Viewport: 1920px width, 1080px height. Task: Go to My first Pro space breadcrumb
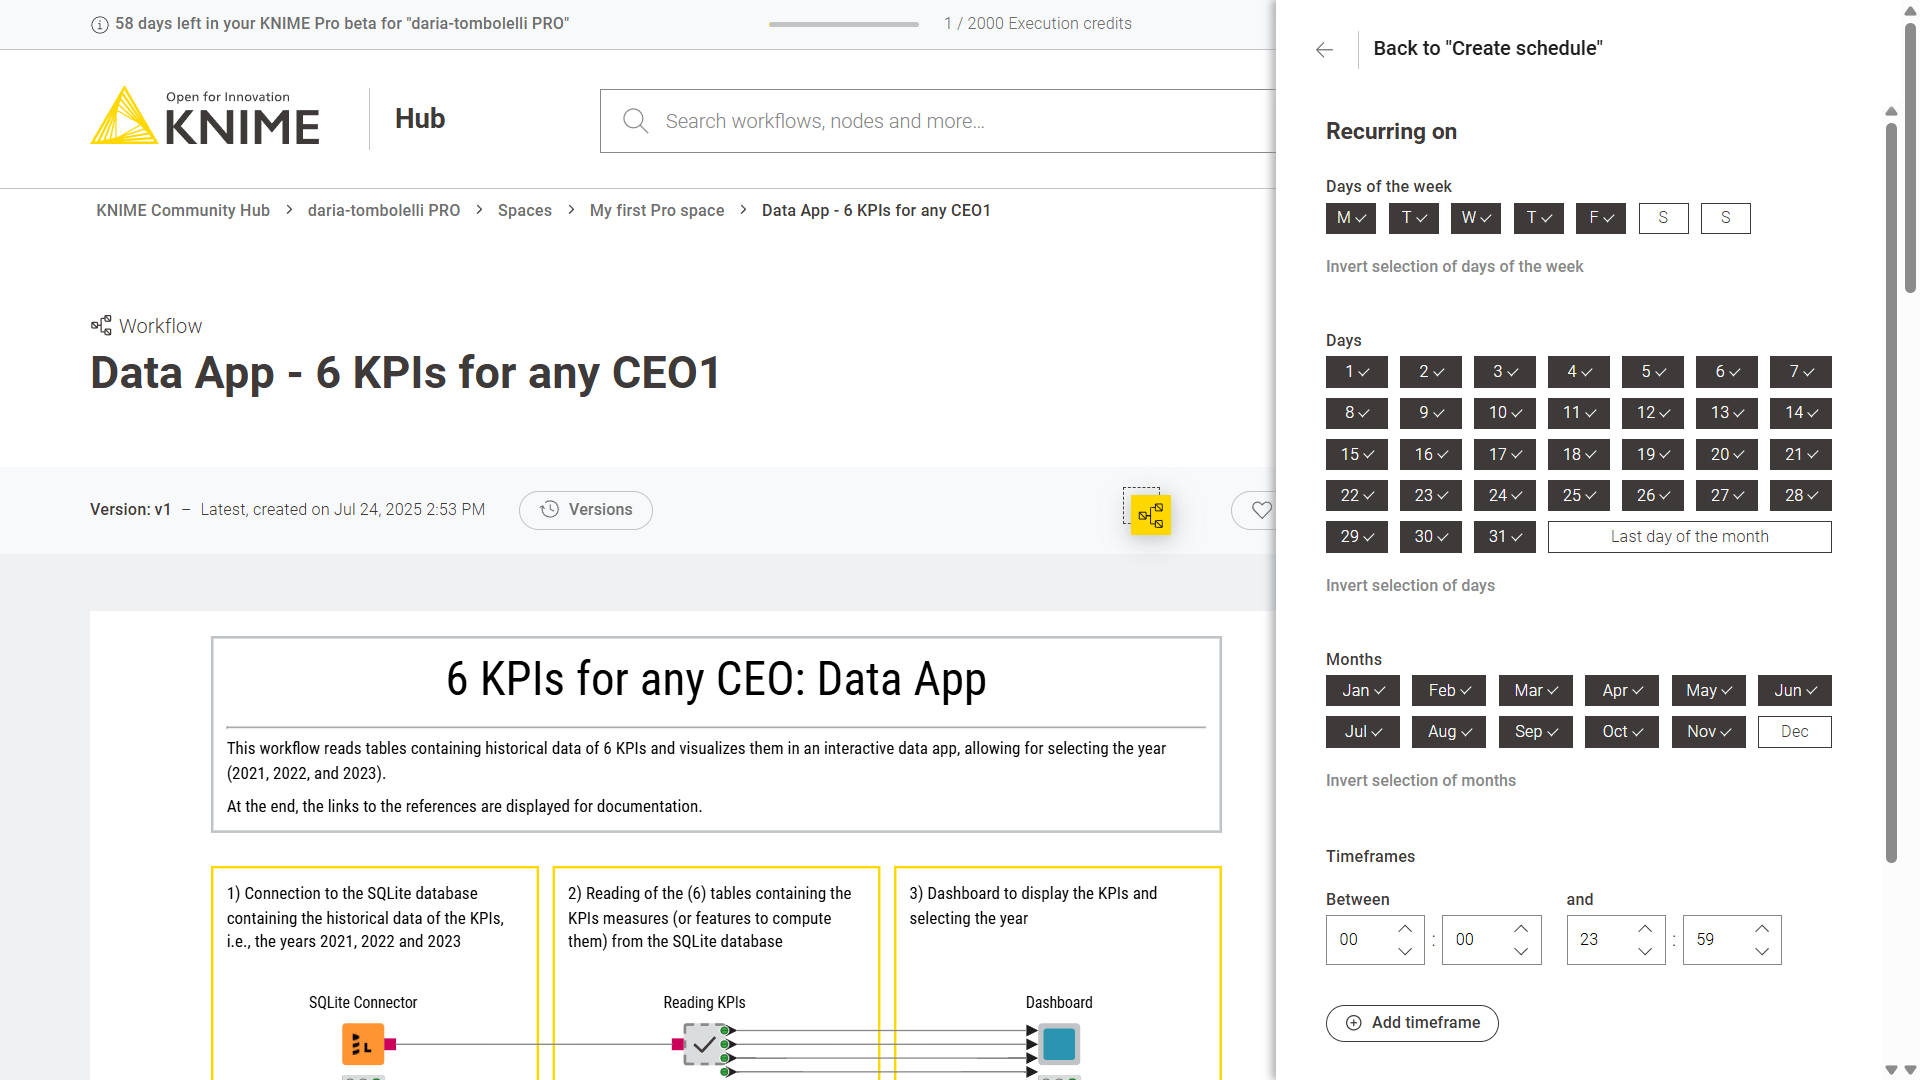tap(656, 210)
